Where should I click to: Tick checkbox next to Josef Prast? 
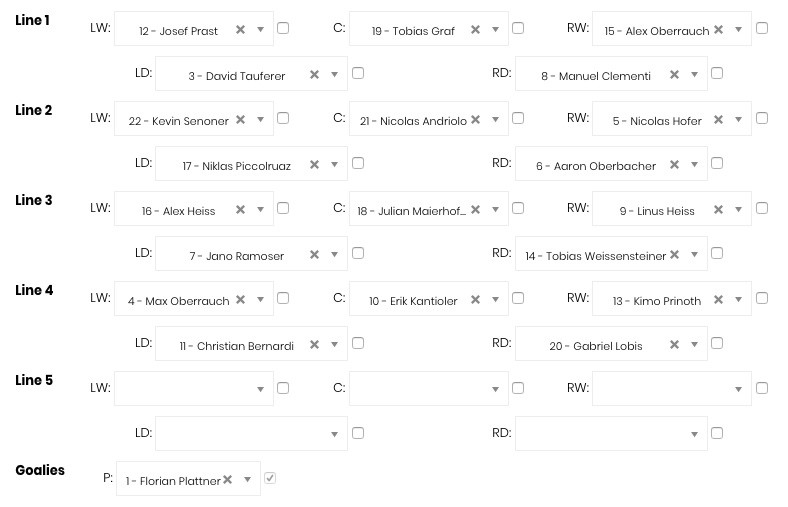click(283, 29)
